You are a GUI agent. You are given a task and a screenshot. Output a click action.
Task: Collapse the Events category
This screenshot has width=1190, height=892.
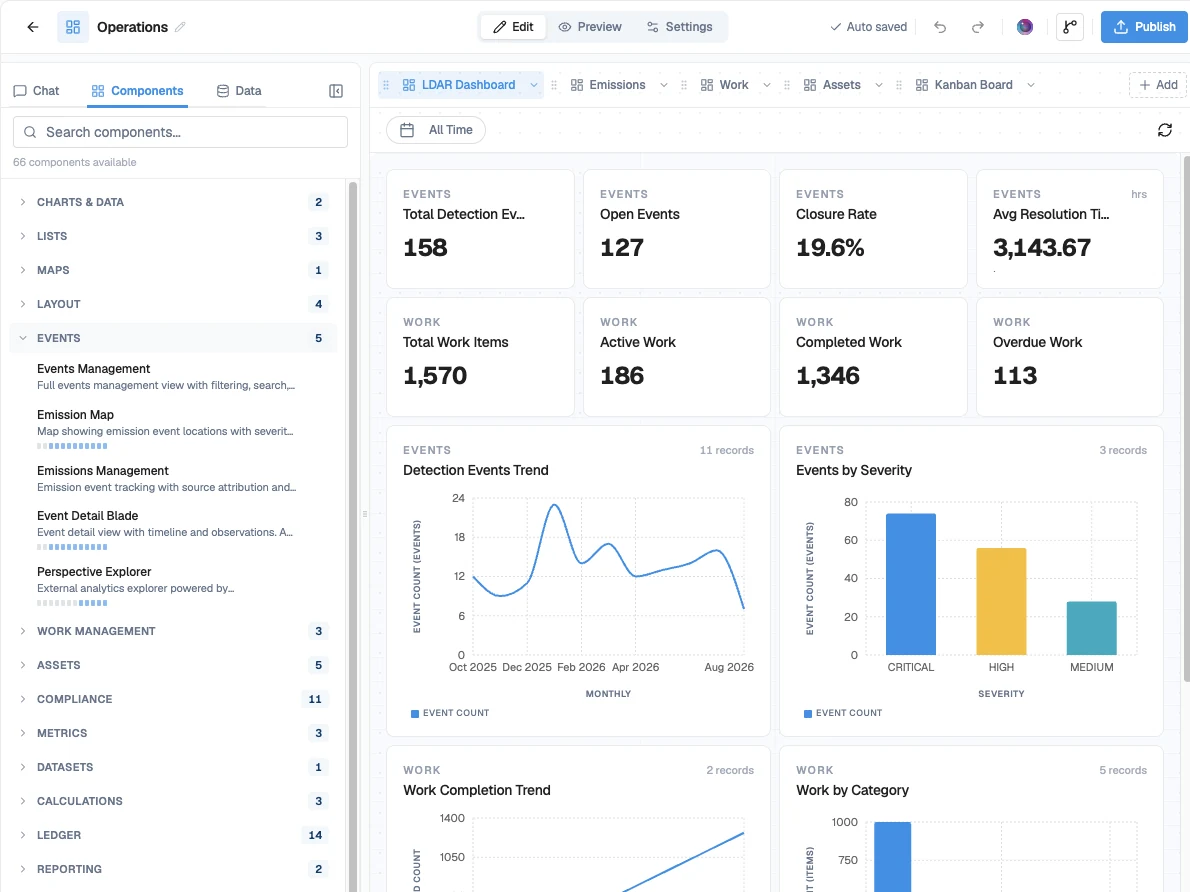click(x=173, y=338)
